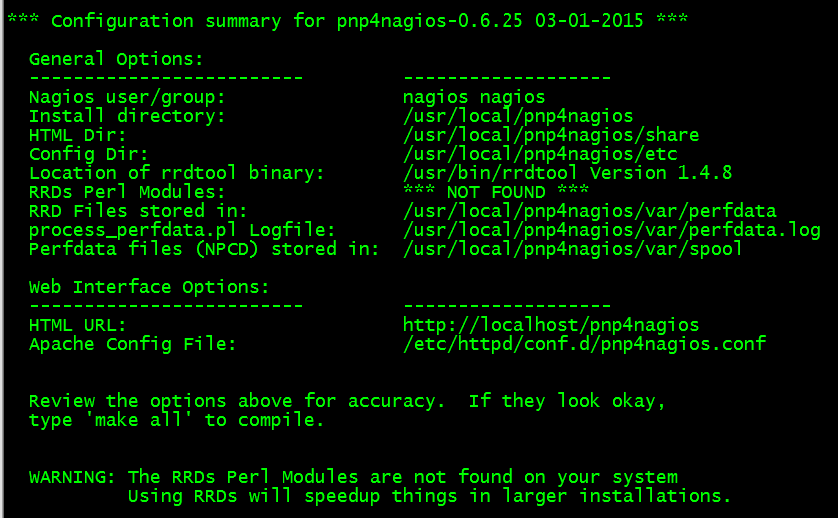The height and width of the screenshot is (518, 838).
Task: Click the 'nagios nagios' user/group value
Action: [474, 97]
